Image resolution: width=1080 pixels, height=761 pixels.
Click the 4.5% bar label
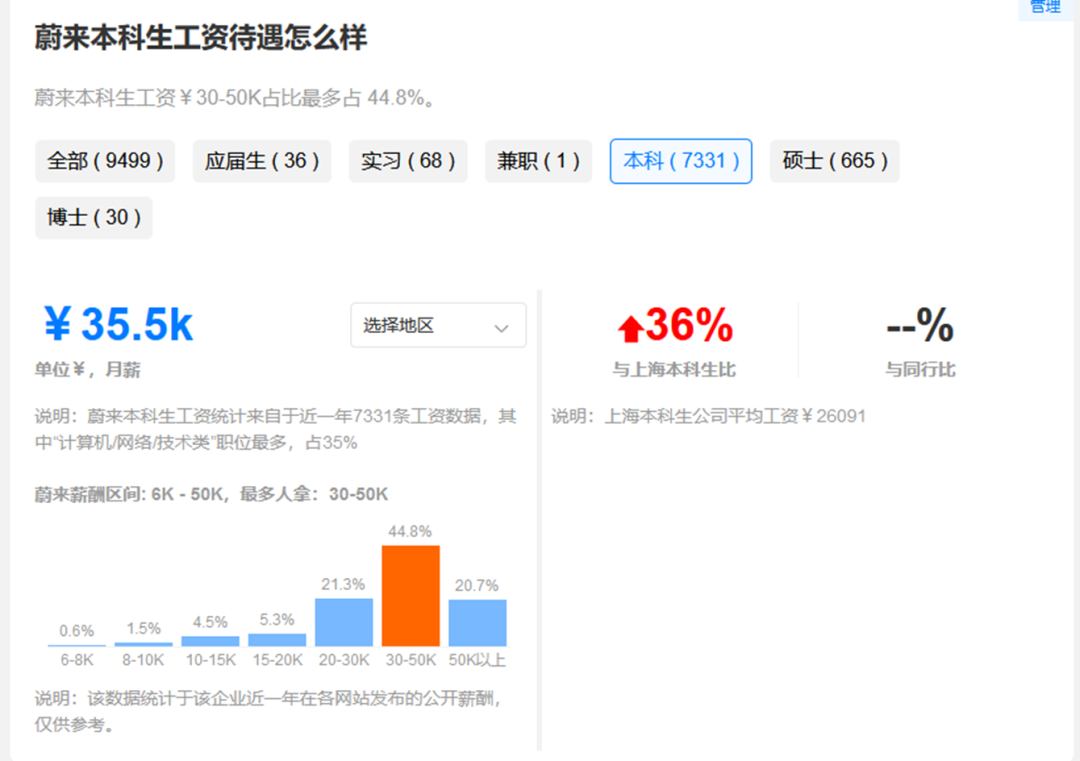pos(210,623)
